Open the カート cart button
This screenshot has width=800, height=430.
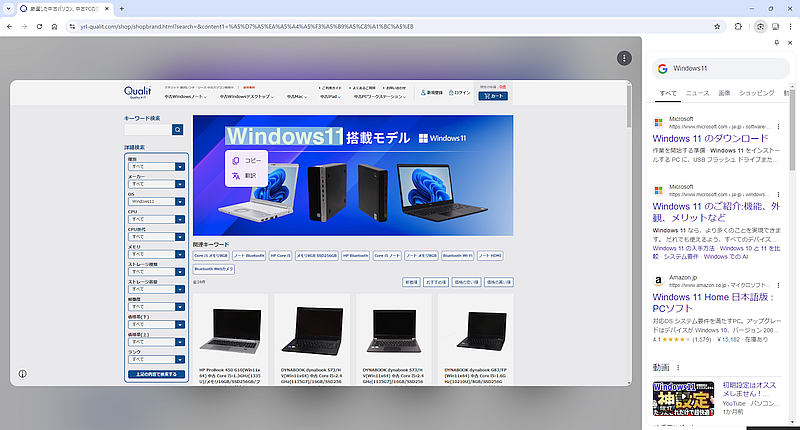click(x=493, y=96)
